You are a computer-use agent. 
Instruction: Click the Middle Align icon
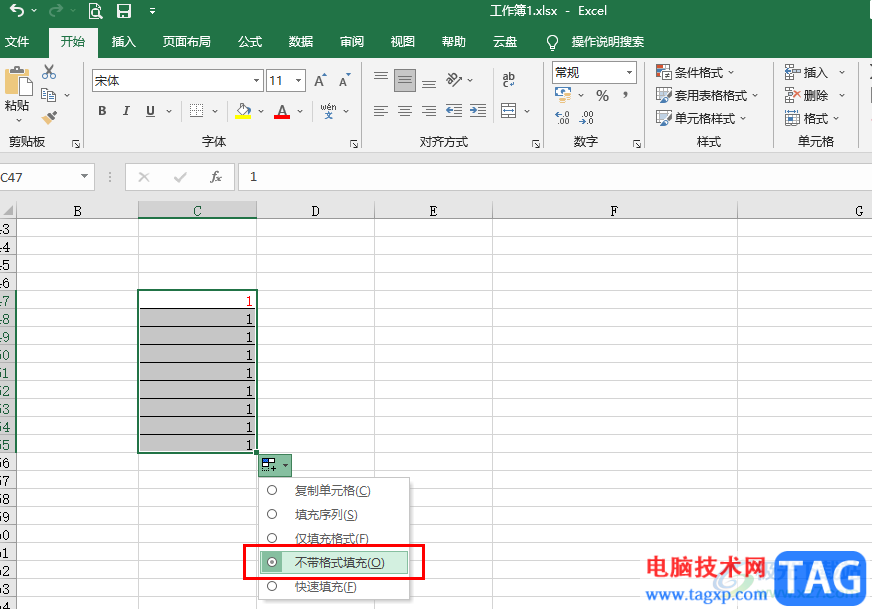pyautogui.click(x=405, y=81)
